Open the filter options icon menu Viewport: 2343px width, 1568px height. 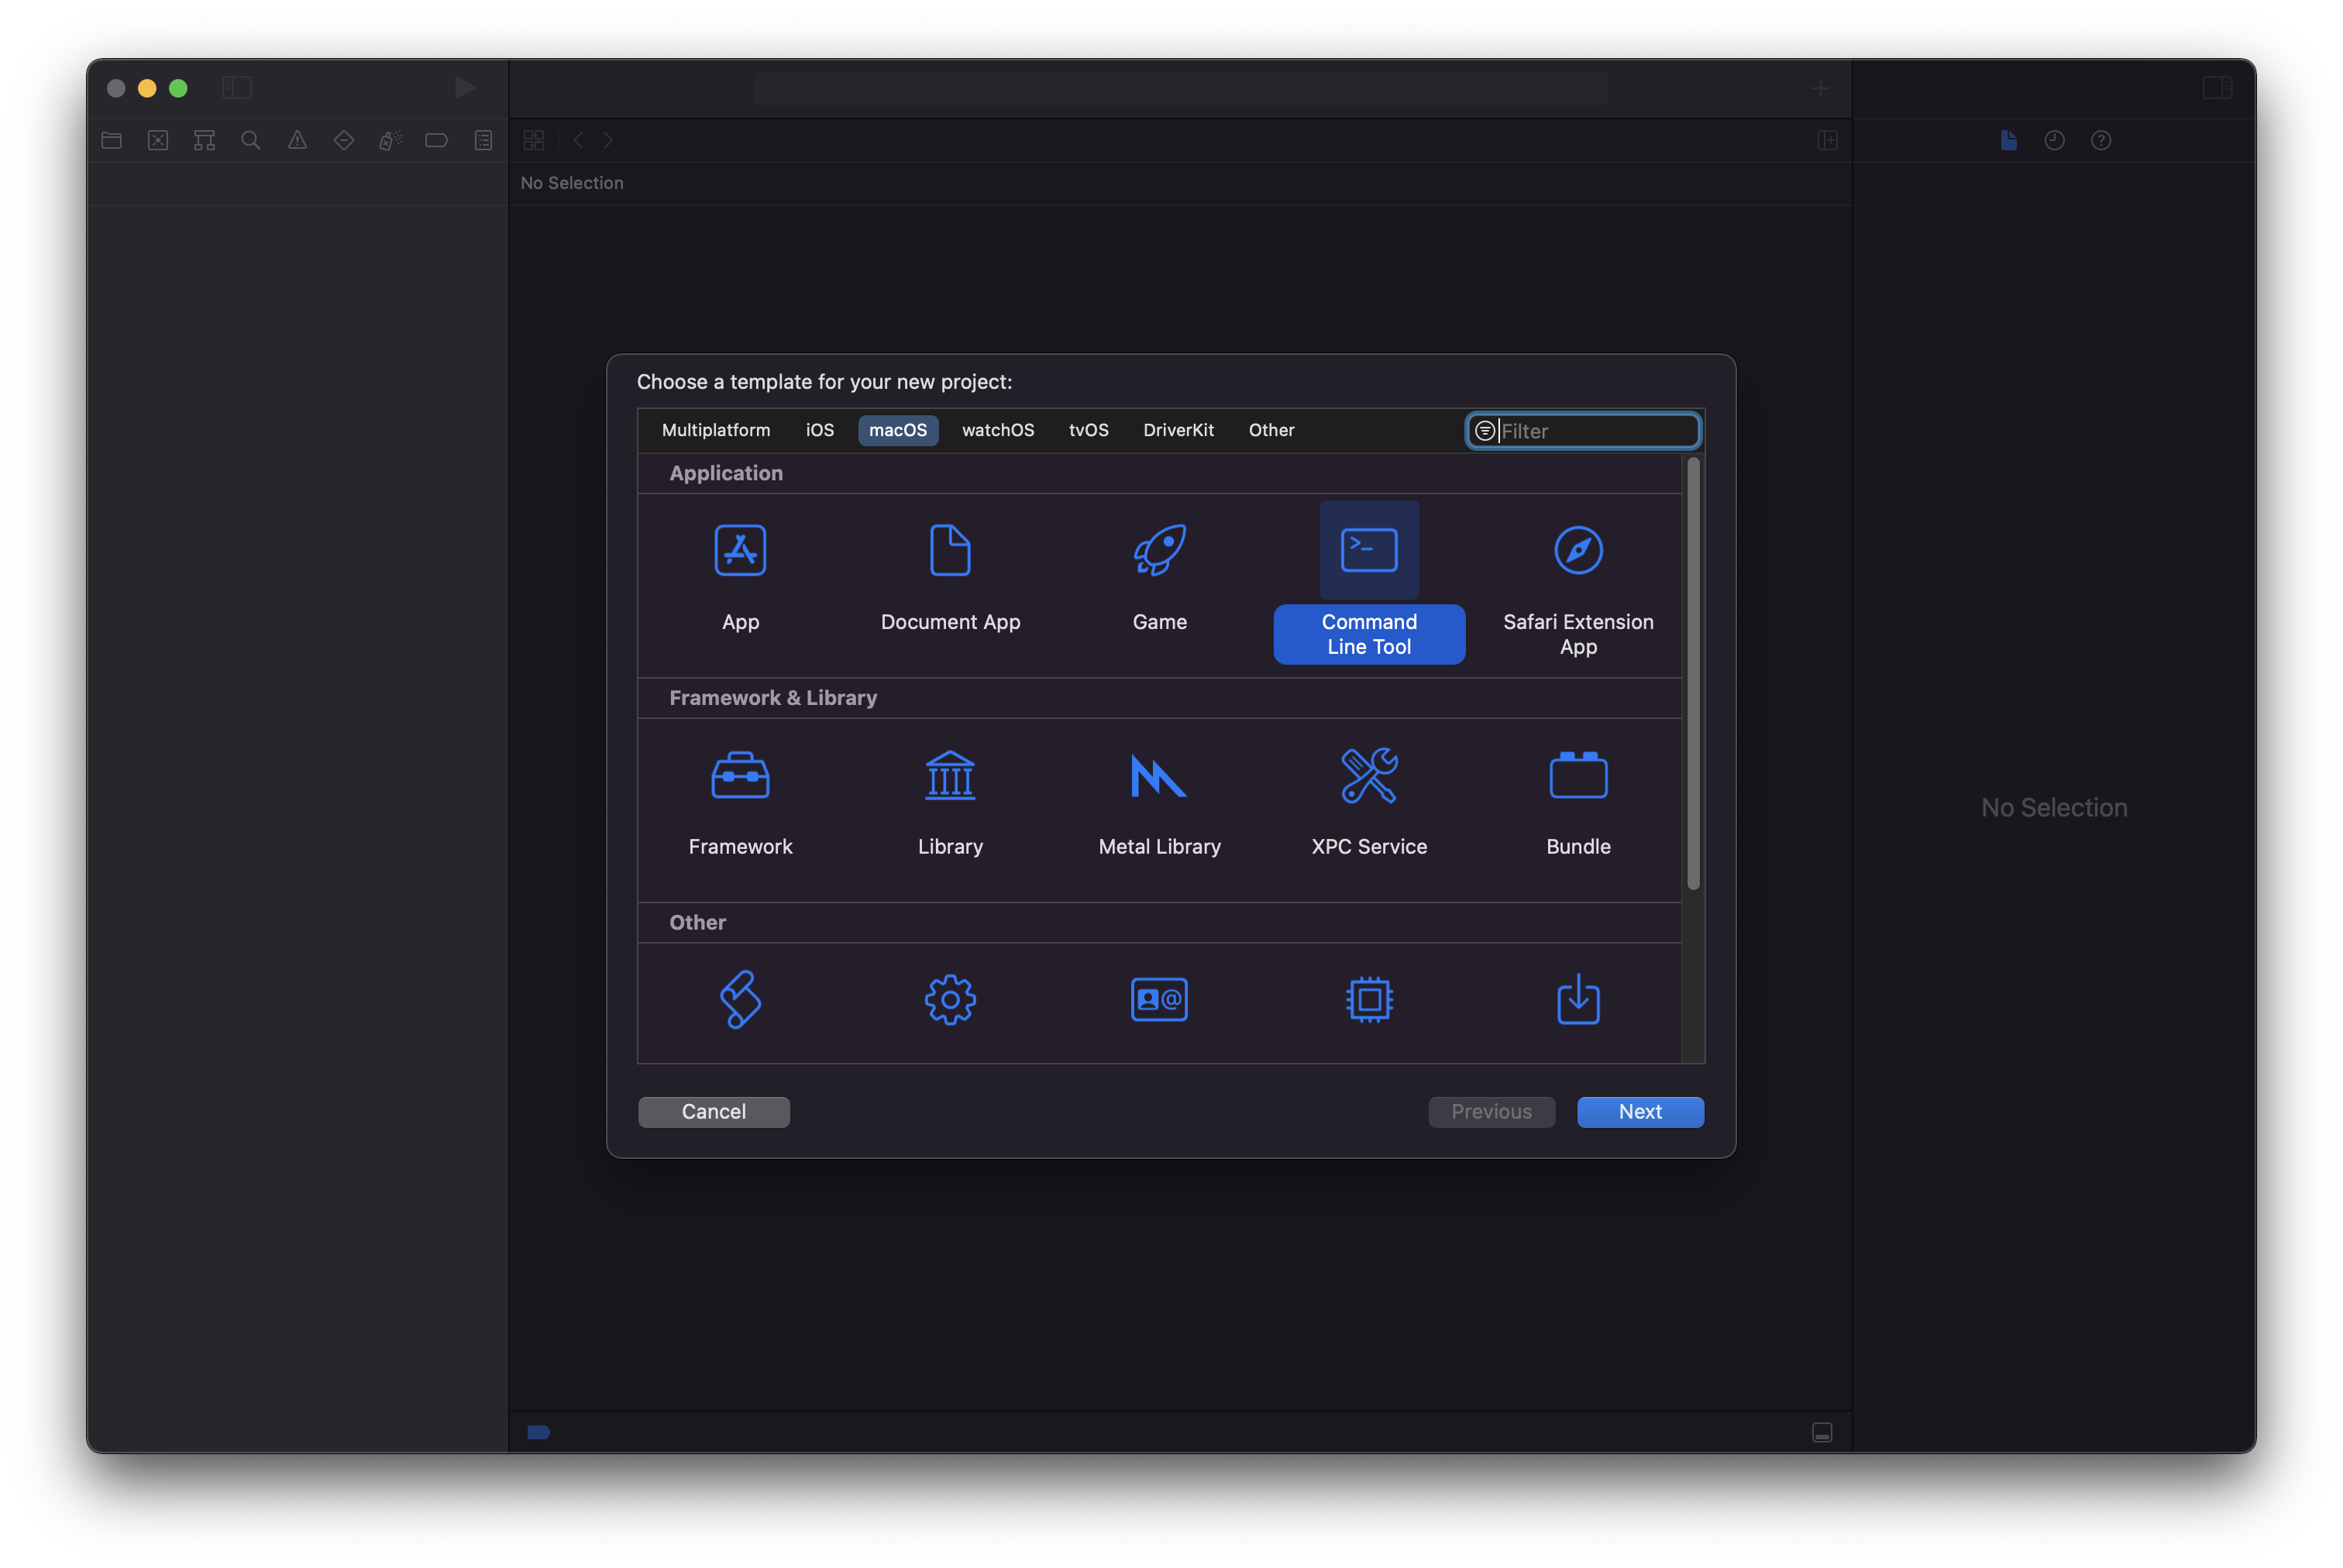click(x=1485, y=431)
